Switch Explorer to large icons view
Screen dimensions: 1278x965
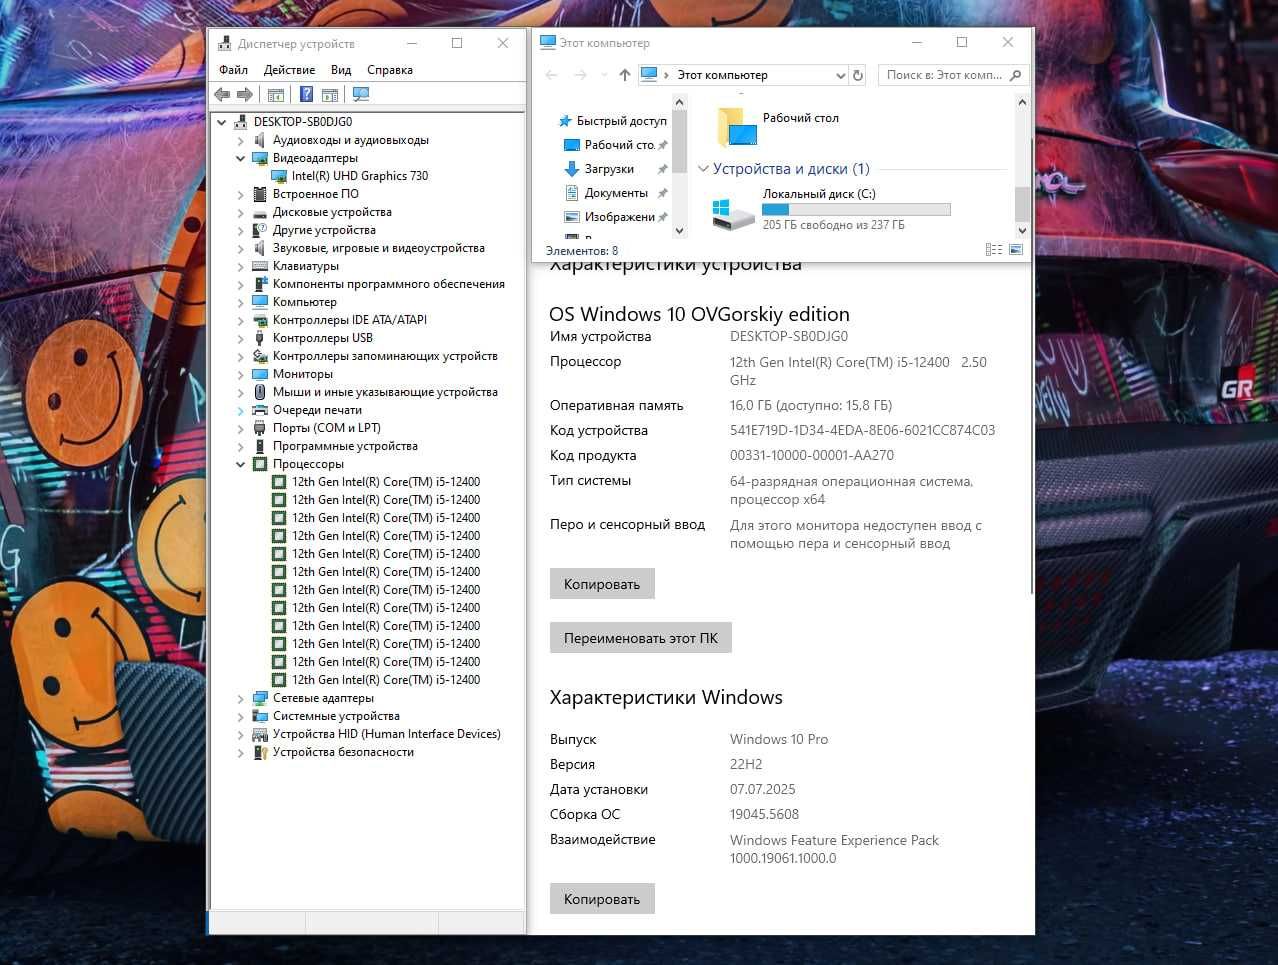pos(1017,250)
